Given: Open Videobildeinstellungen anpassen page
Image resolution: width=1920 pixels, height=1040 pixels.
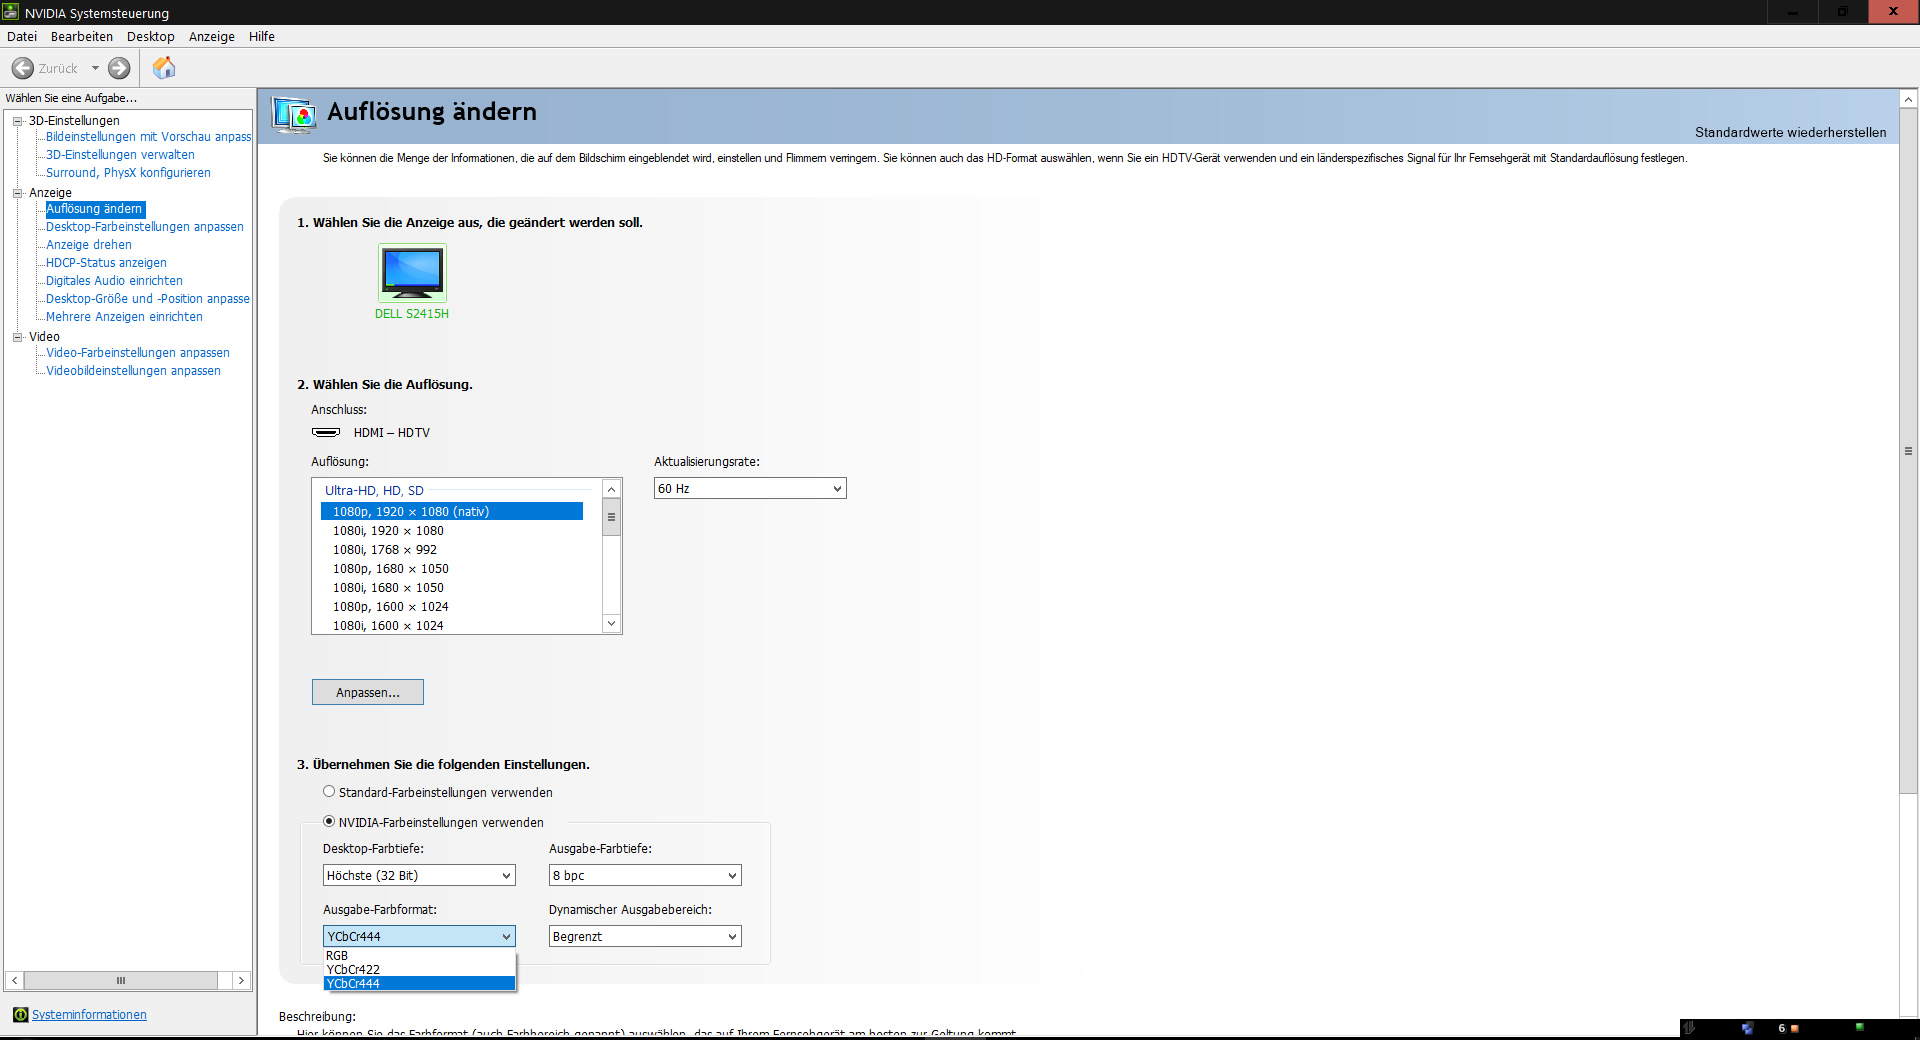Looking at the screenshot, I should point(133,371).
